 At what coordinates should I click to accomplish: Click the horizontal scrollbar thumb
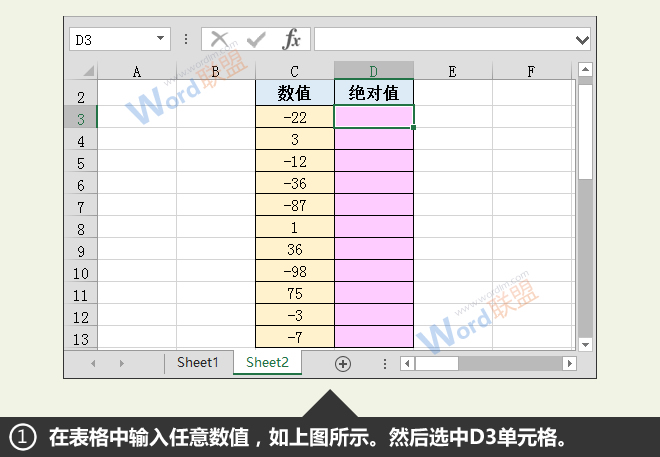[x=436, y=363]
